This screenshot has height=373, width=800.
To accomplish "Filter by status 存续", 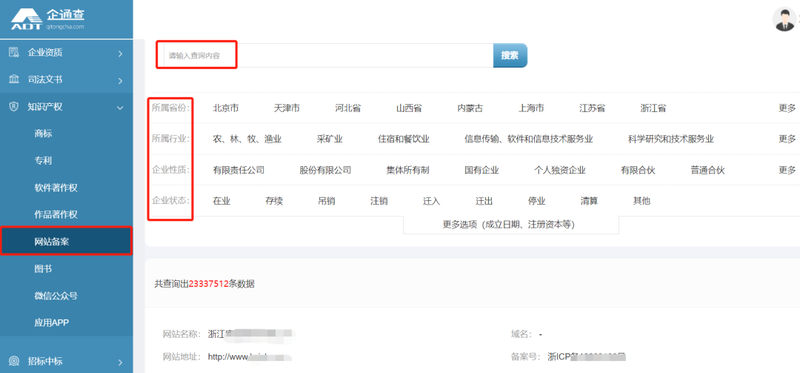I will (274, 201).
